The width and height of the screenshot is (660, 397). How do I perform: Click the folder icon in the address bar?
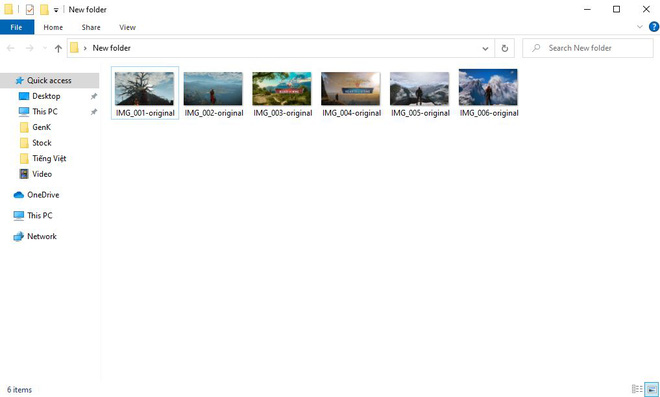coord(74,48)
